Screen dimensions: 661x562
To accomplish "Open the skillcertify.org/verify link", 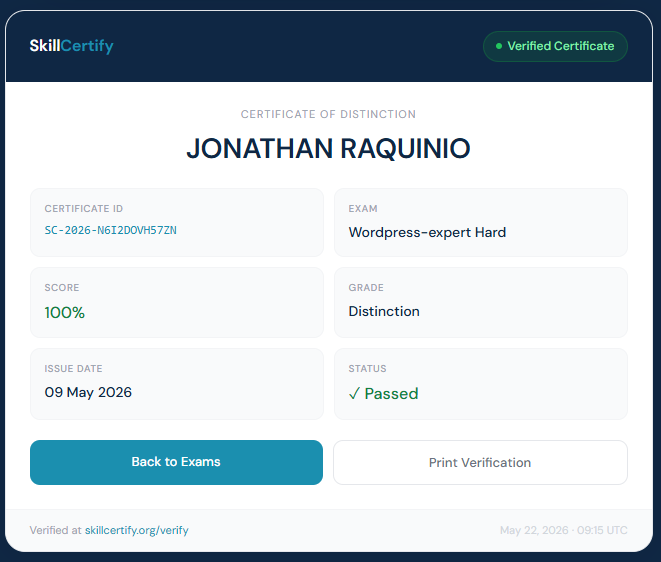I will [137, 530].
